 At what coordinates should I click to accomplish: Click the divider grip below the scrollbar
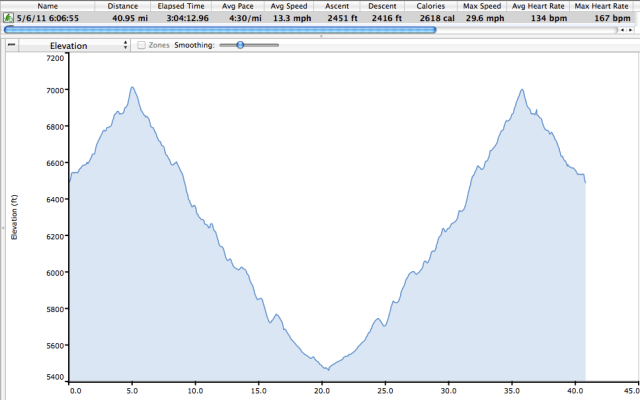point(320,36)
